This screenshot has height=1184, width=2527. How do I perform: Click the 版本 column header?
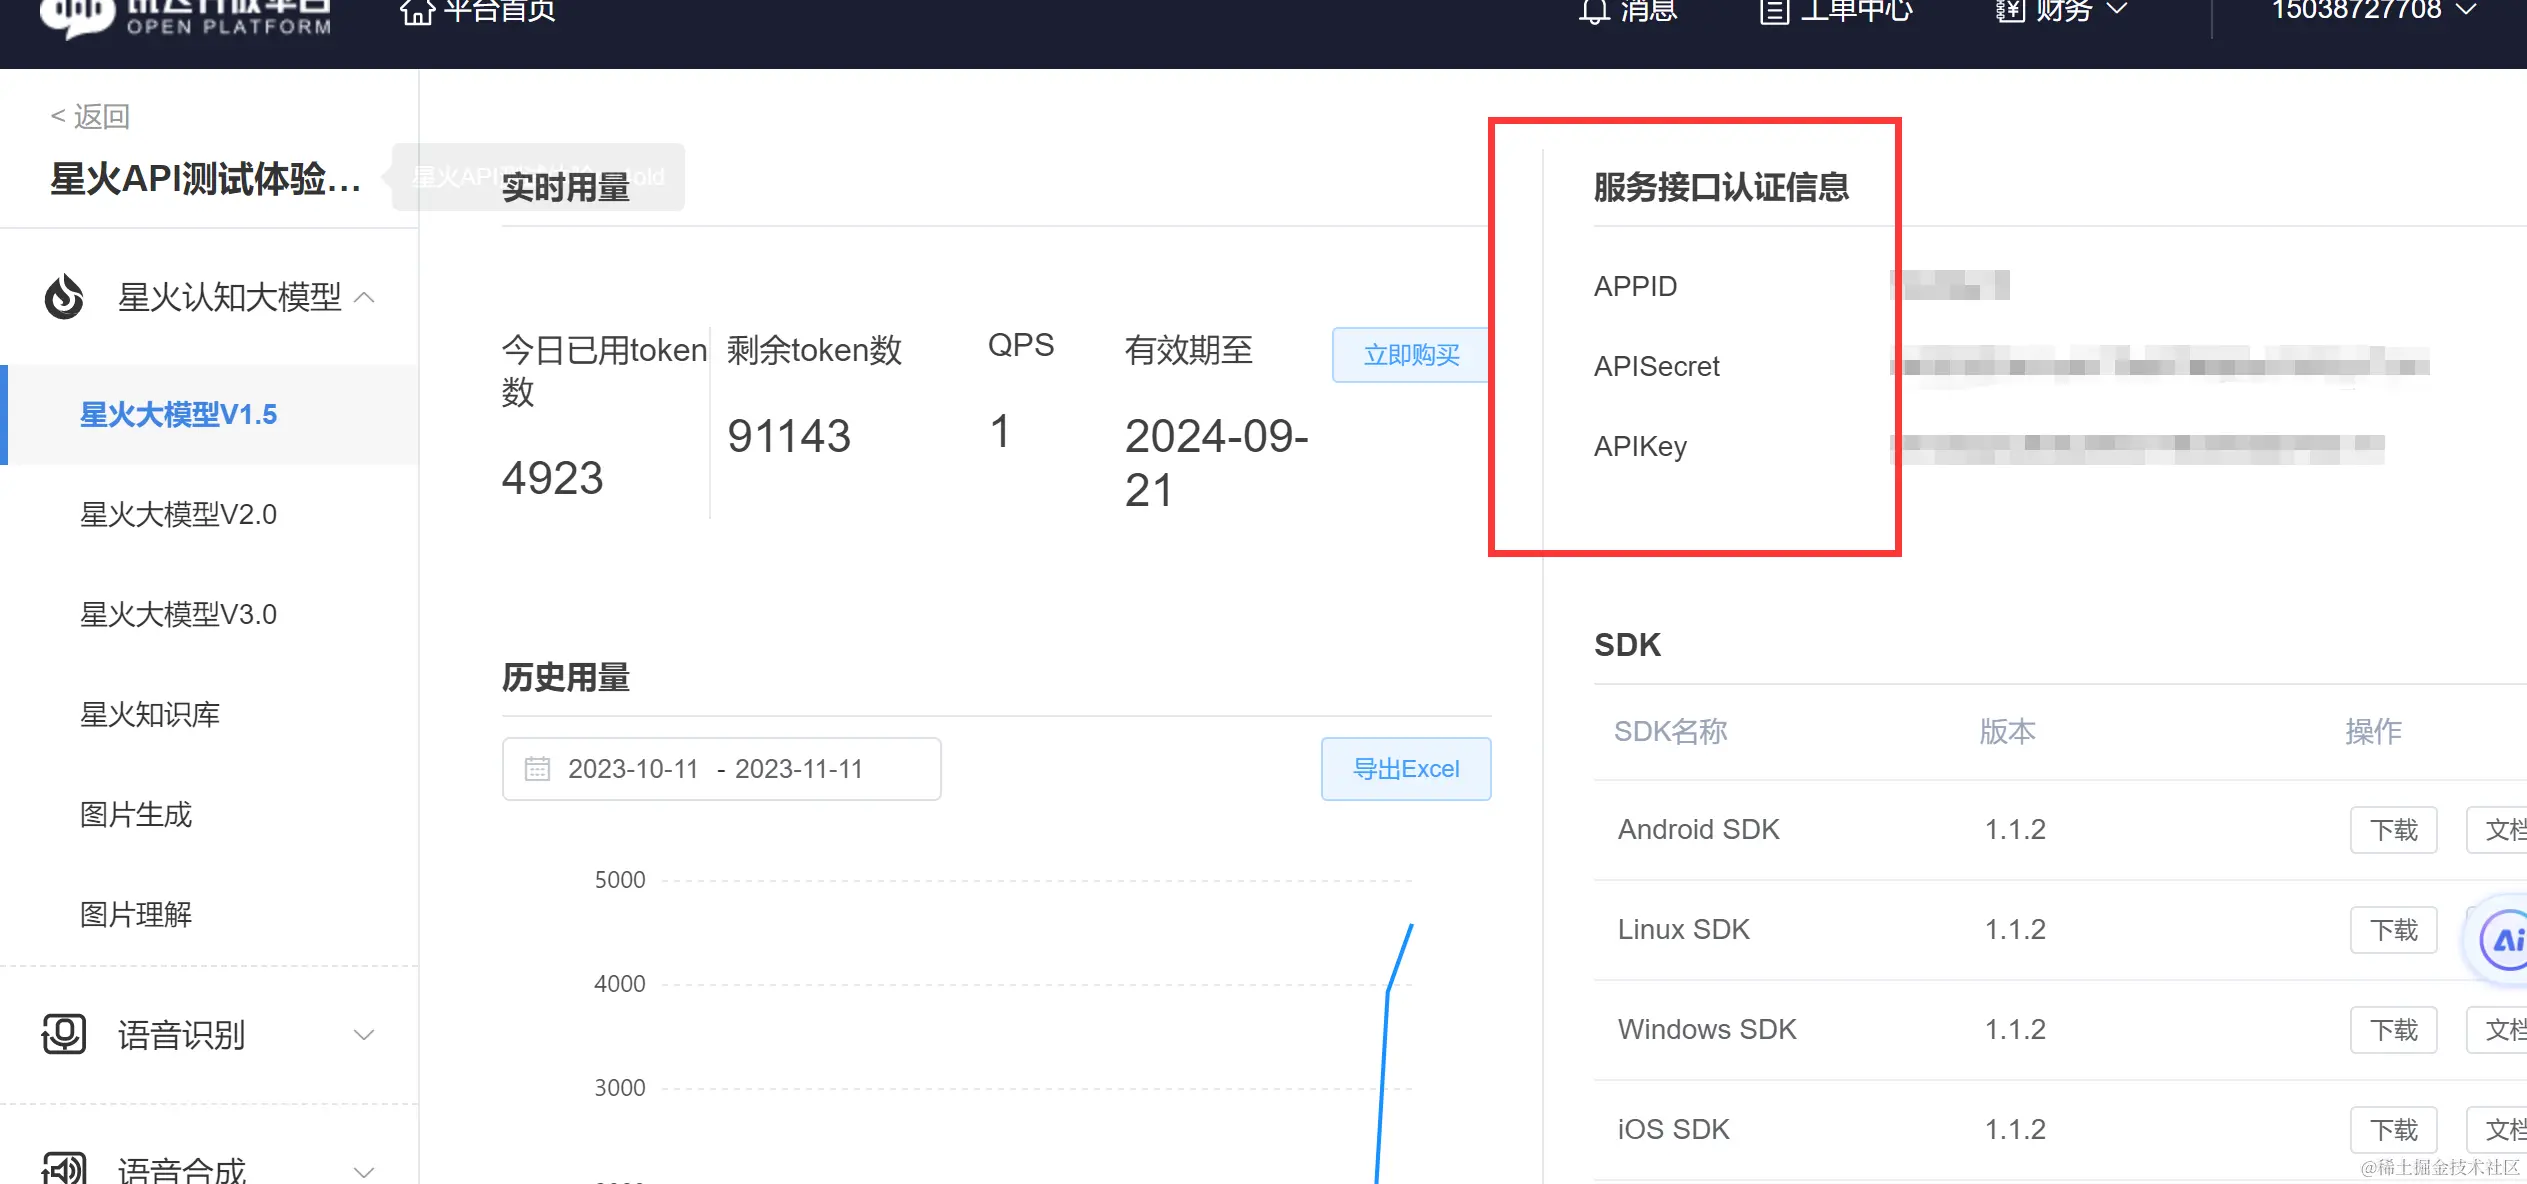click(2007, 731)
